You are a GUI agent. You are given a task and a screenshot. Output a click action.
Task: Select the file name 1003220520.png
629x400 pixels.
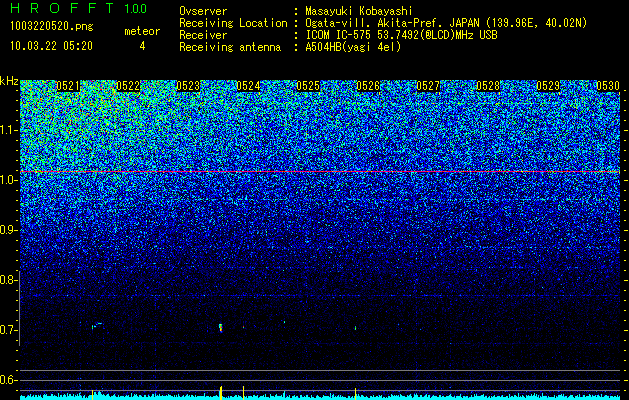(52, 27)
